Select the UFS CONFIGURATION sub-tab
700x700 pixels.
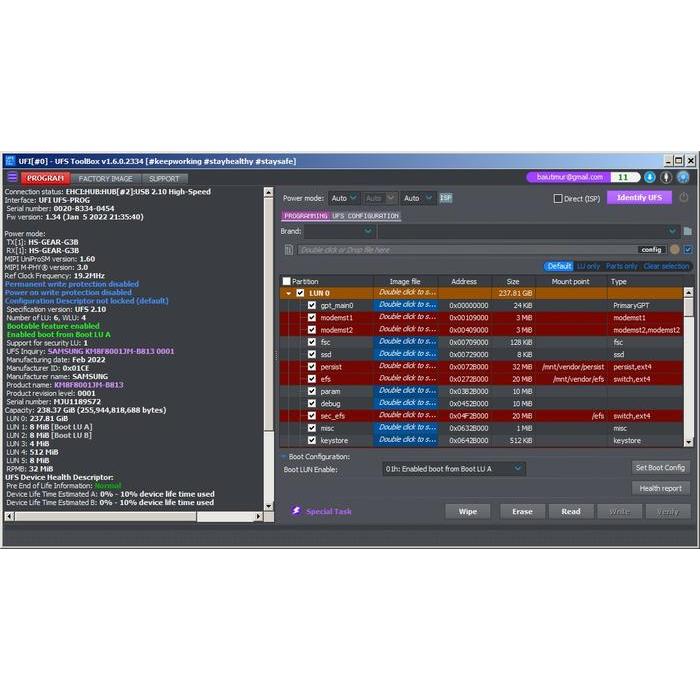[x=365, y=216]
